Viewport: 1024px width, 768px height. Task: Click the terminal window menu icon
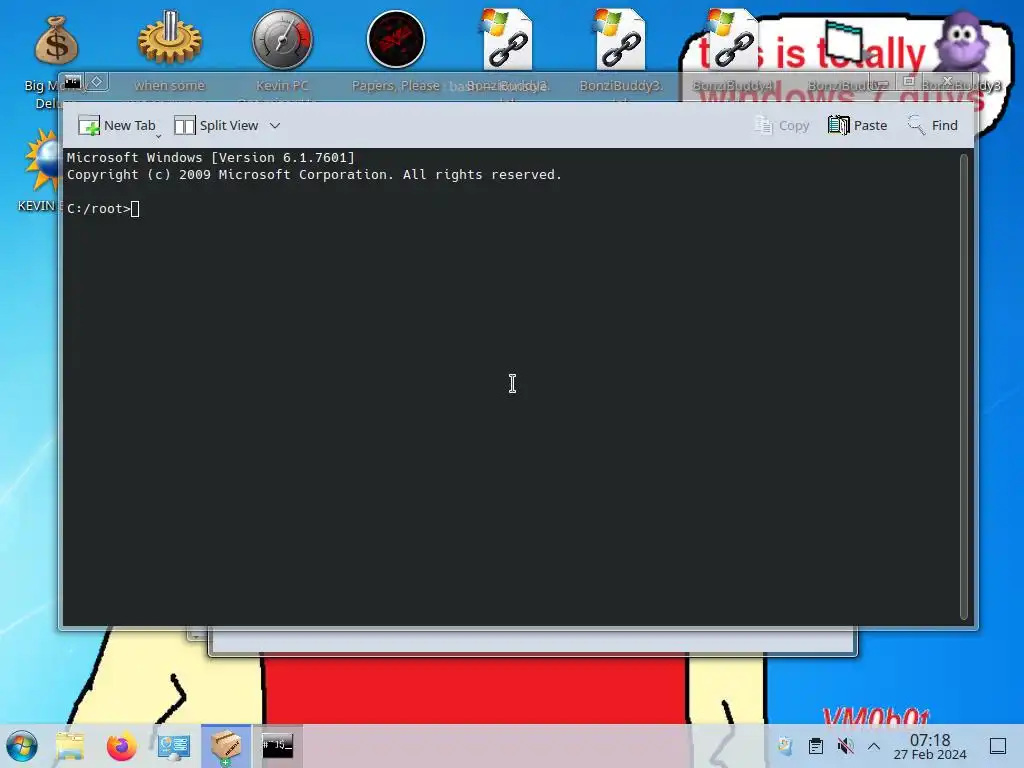coord(72,82)
